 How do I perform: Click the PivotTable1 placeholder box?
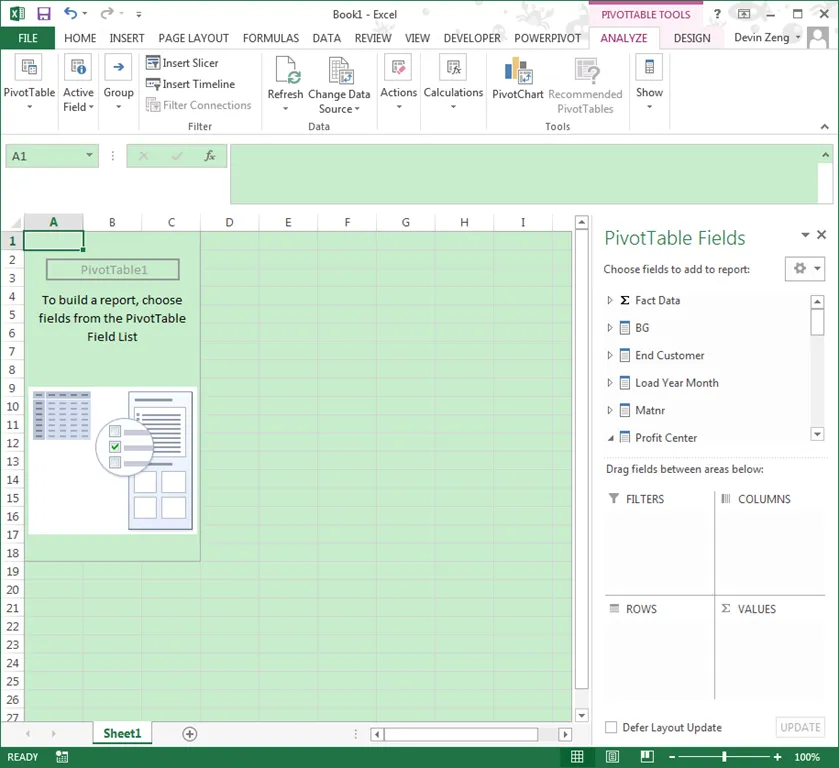[113, 270]
